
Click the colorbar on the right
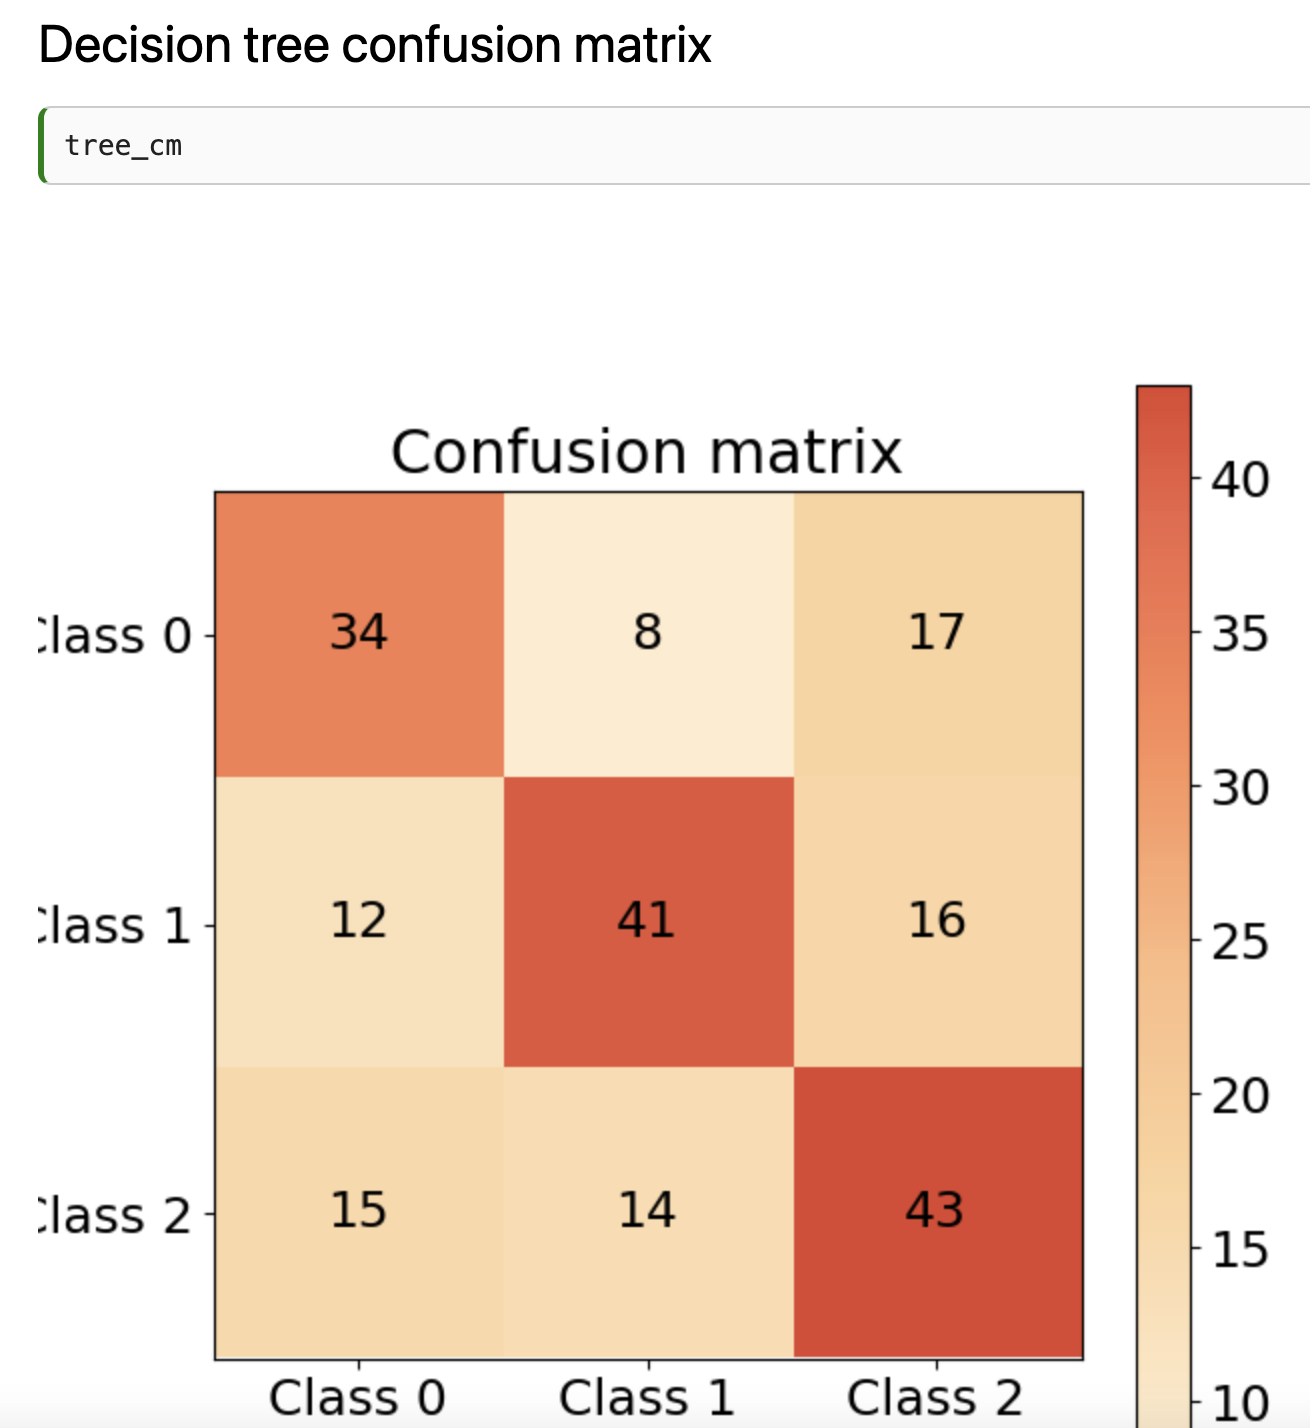[1162, 900]
